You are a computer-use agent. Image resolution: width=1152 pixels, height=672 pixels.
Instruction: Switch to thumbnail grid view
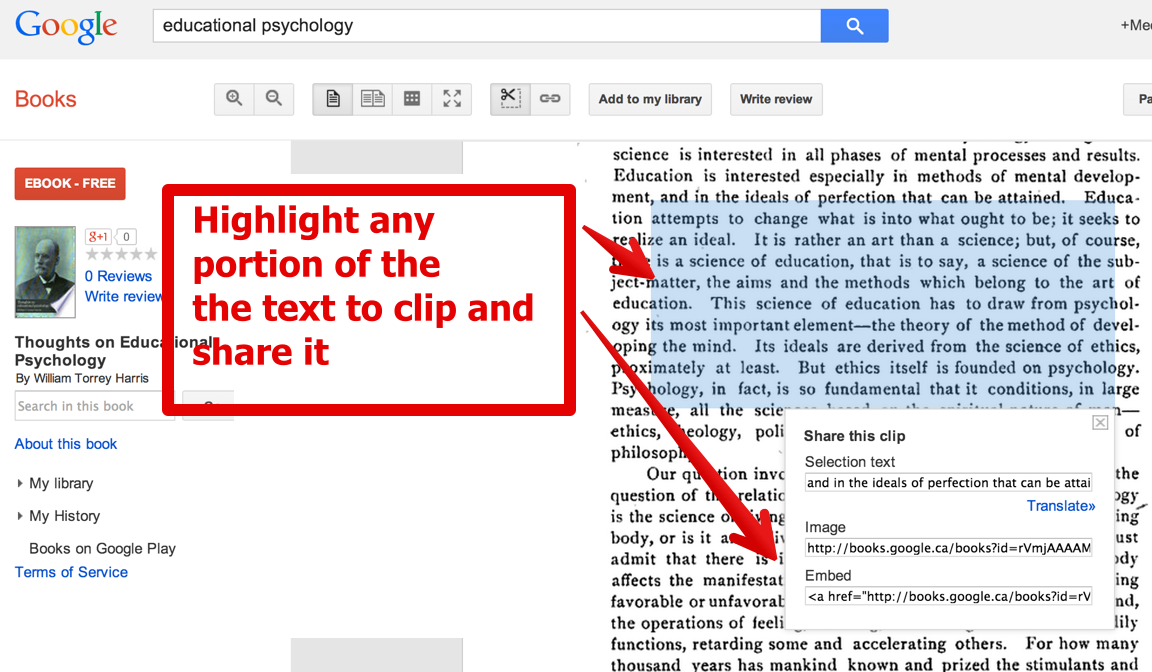click(x=412, y=99)
